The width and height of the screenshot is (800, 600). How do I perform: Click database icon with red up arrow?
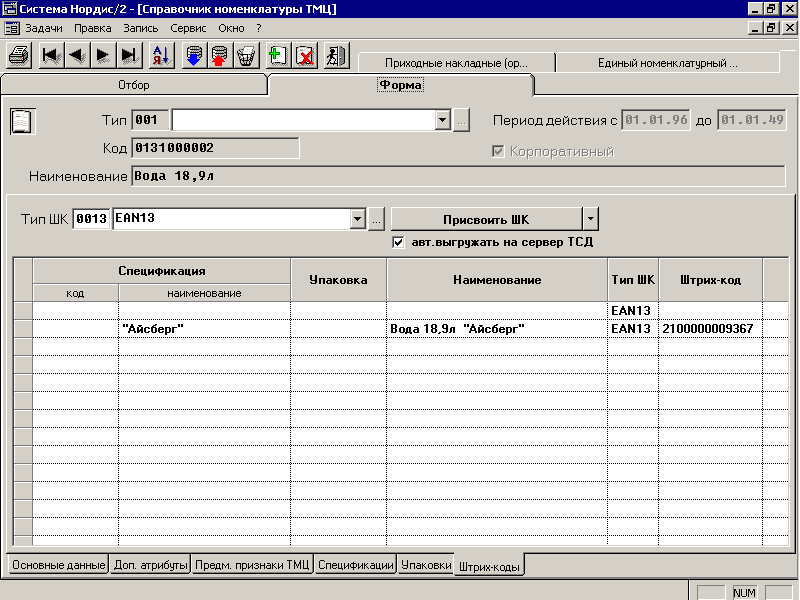click(x=219, y=55)
